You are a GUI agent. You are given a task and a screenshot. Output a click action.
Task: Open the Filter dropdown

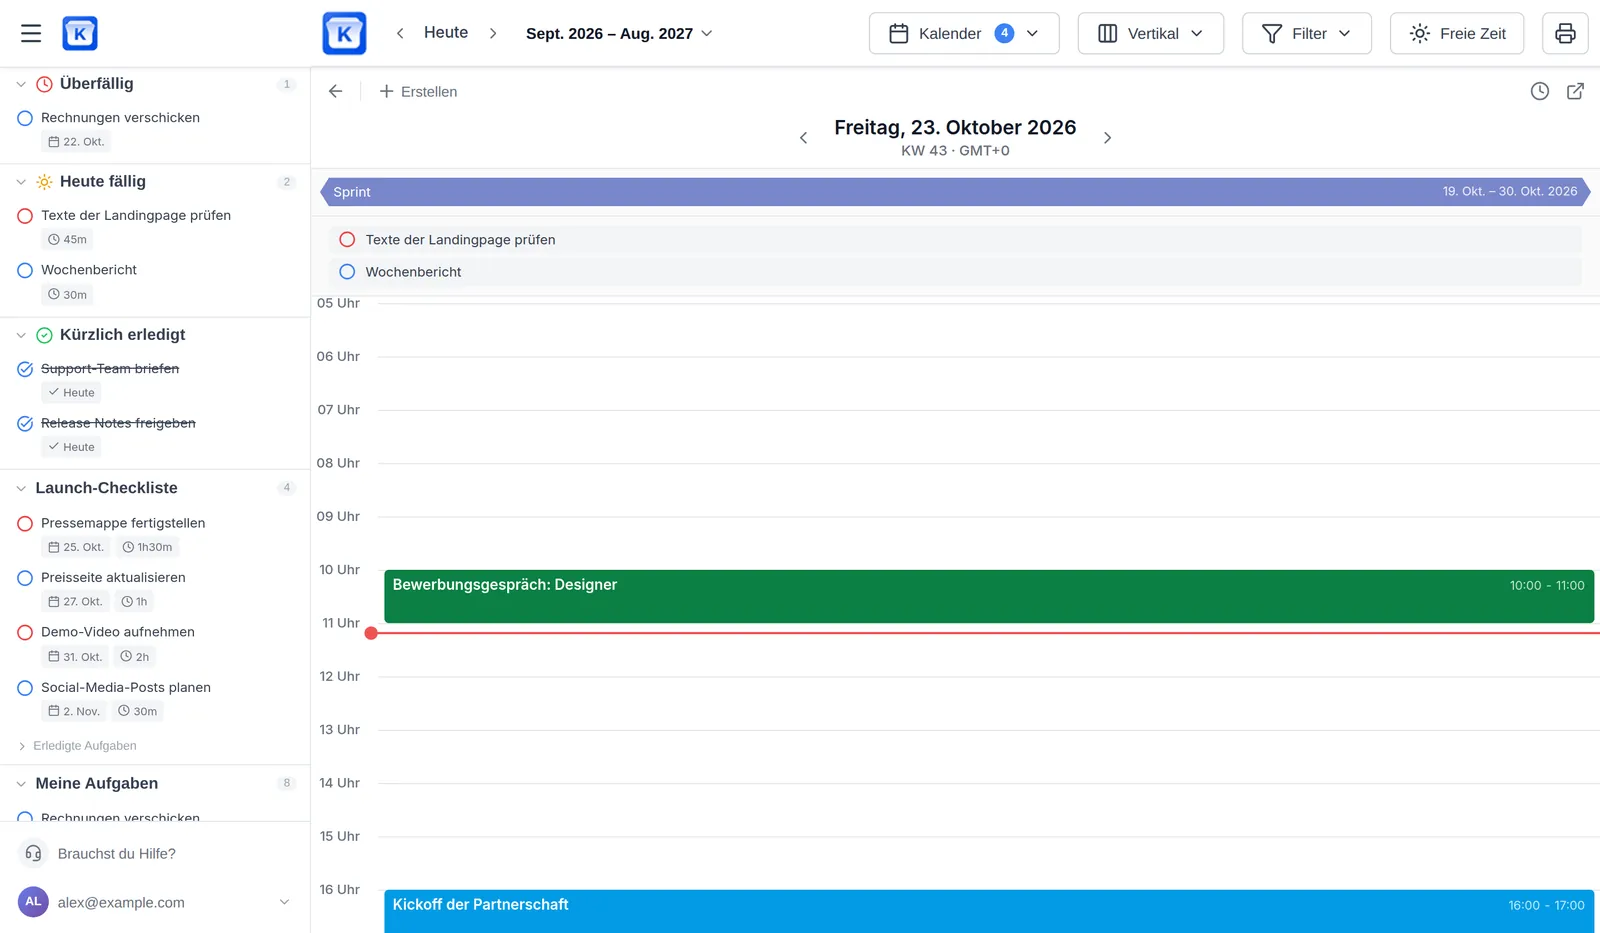pos(1306,33)
